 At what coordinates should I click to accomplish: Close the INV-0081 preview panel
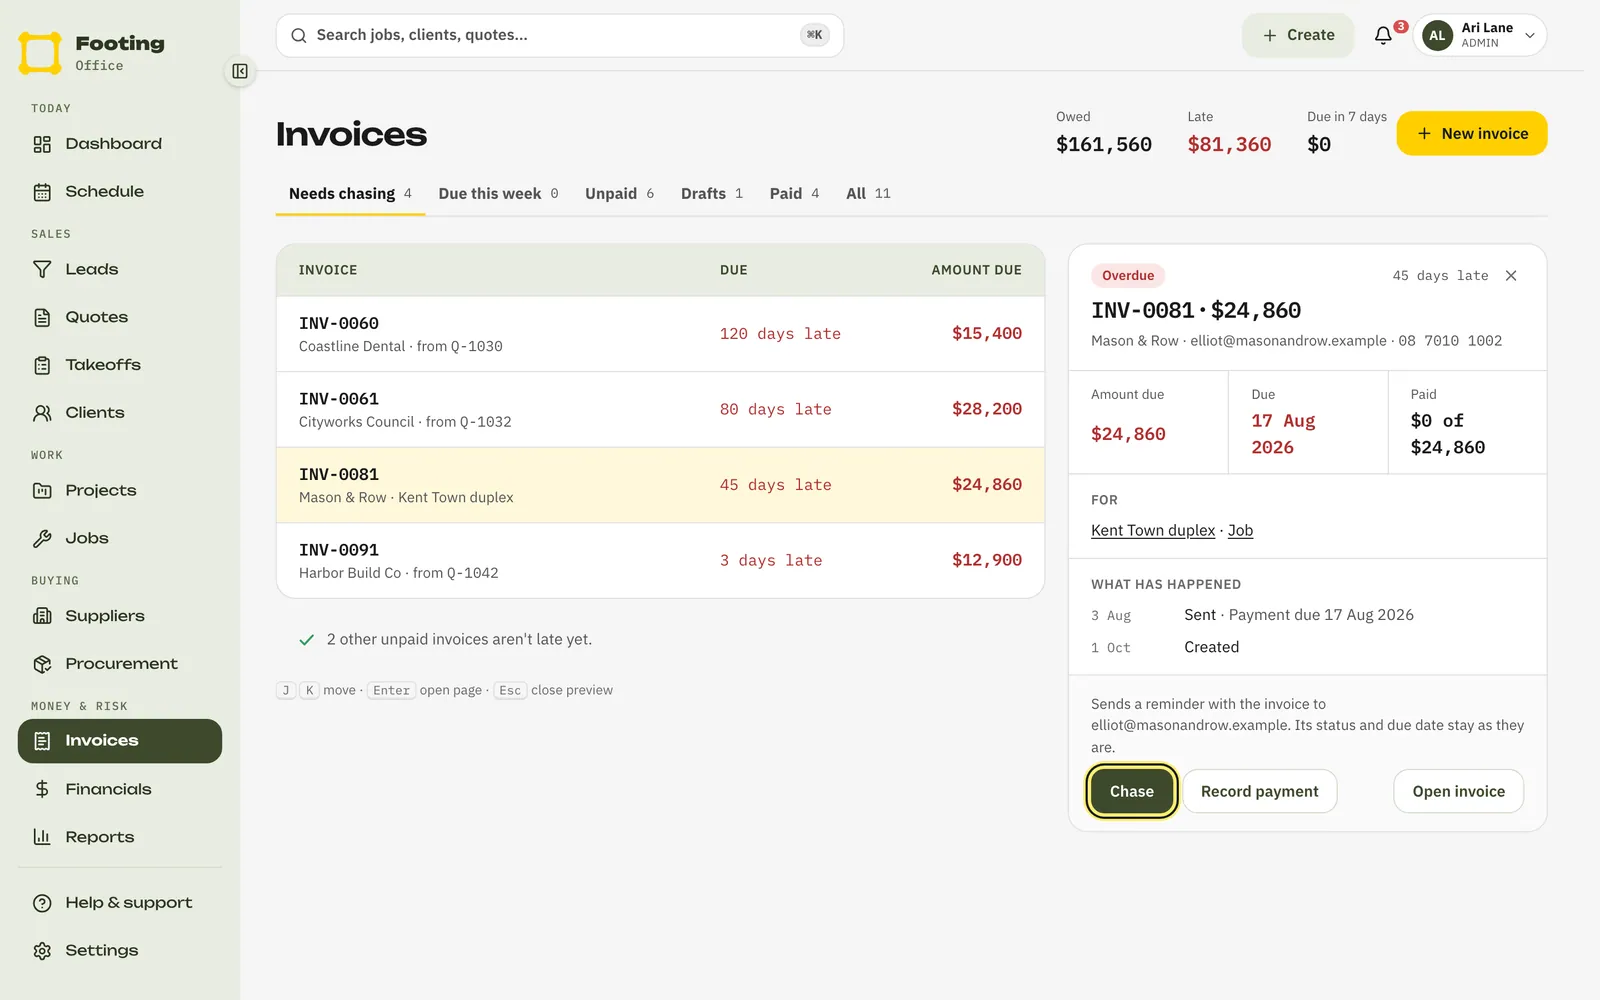coord(1511,276)
